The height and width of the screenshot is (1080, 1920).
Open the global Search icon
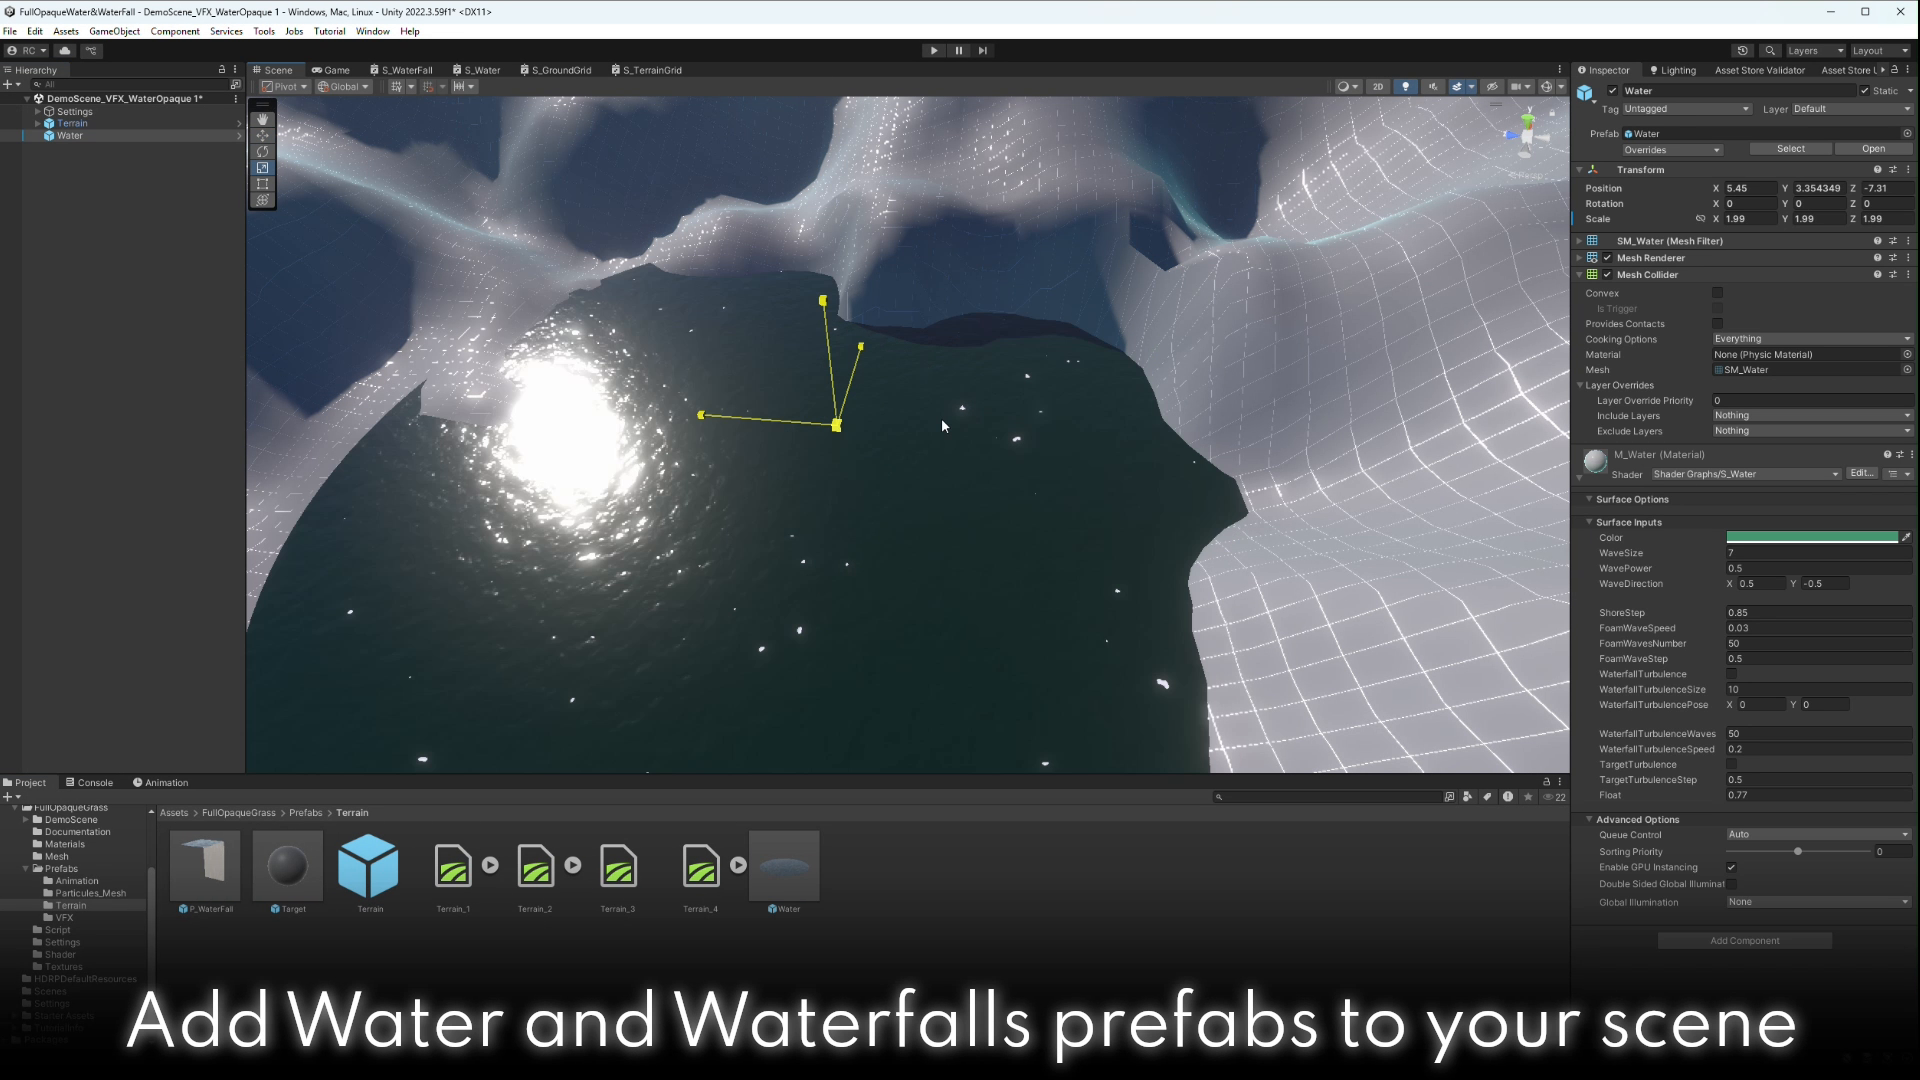1770,51
